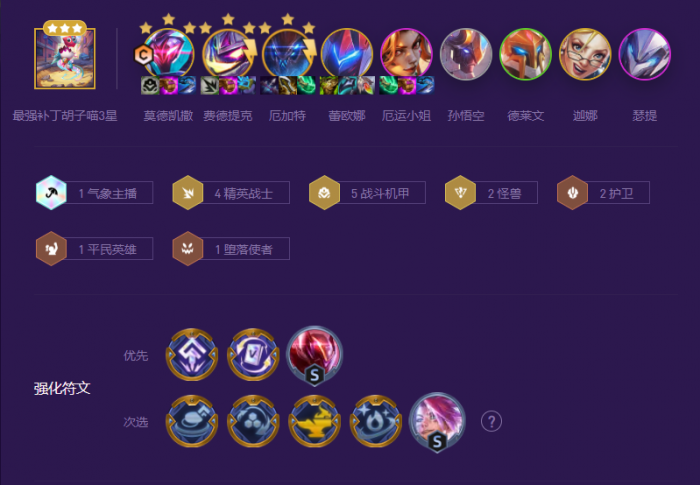Click the 2 护卫 trait badge
The image size is (700, 485).
click(x=604, y=192)
